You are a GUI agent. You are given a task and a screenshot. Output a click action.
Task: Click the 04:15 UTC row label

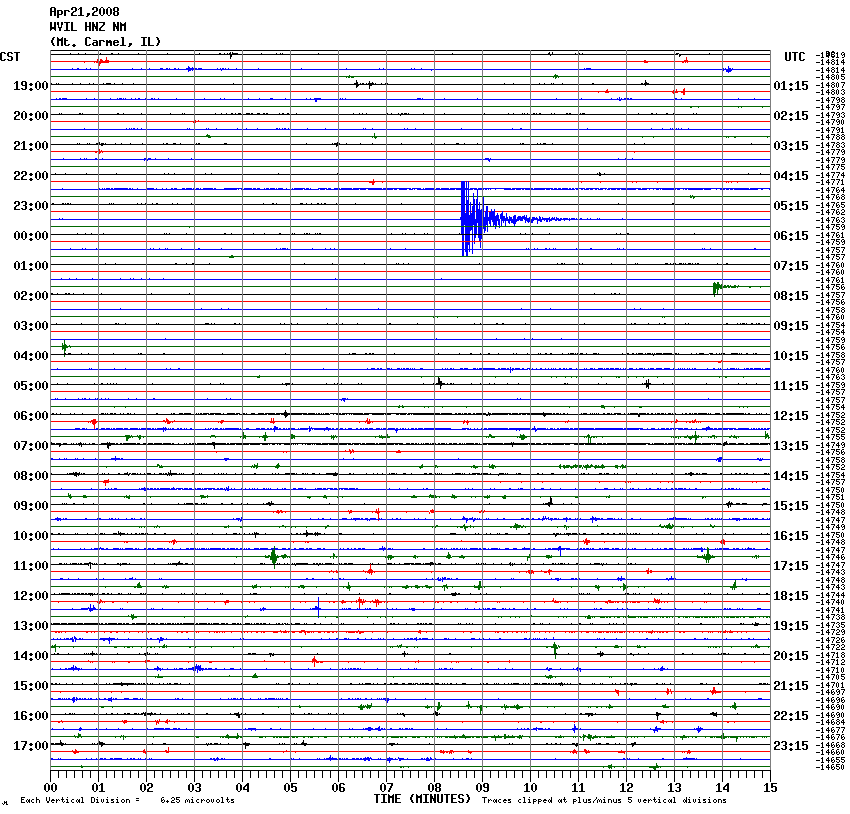click(791, 176)
